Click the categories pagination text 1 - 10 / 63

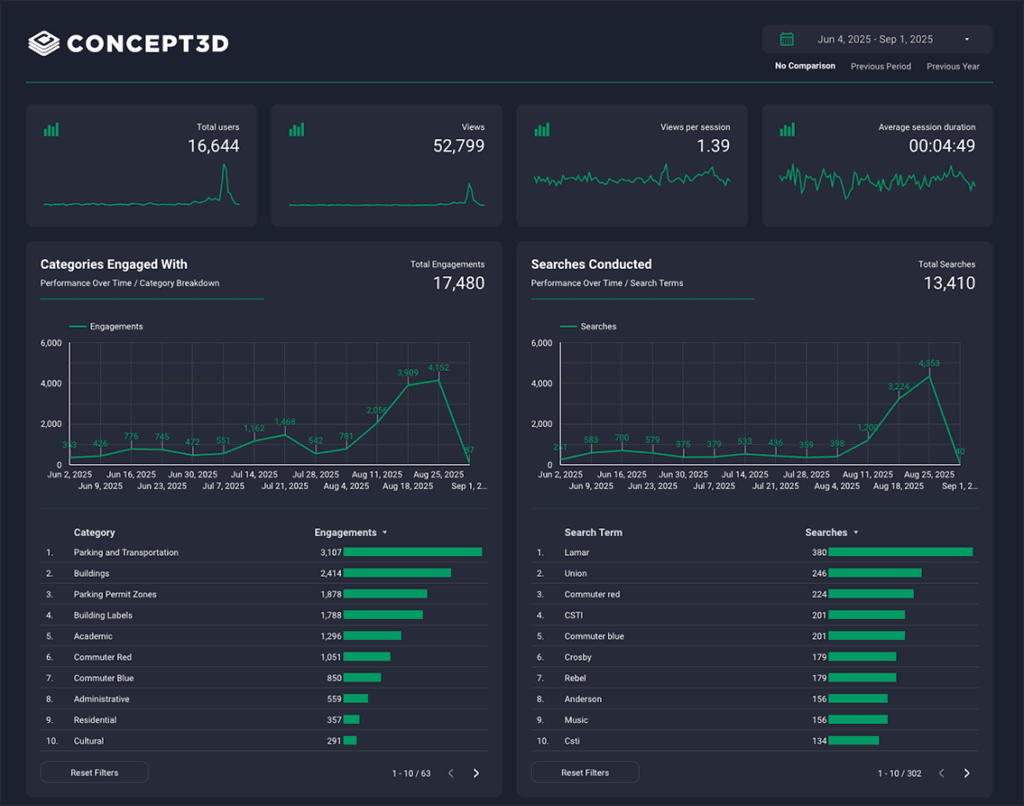point(411,773)
